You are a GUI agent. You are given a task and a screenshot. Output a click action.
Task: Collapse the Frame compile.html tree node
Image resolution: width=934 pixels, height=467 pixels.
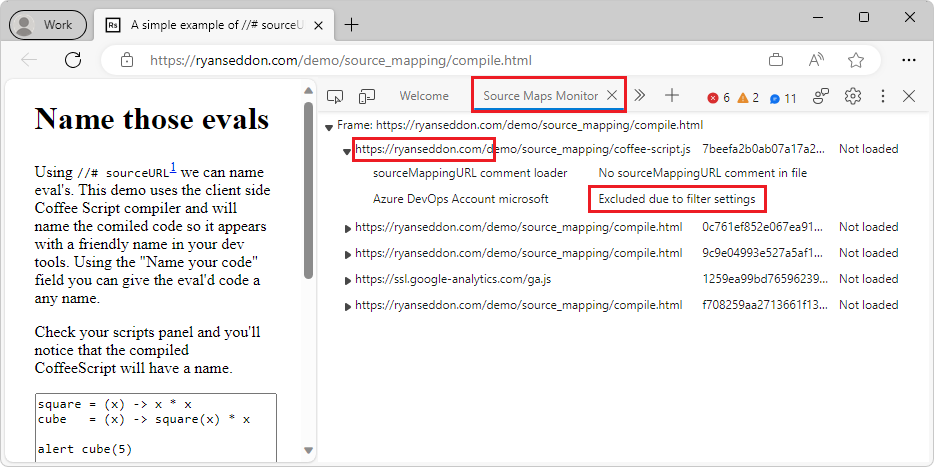pos(328,127)
